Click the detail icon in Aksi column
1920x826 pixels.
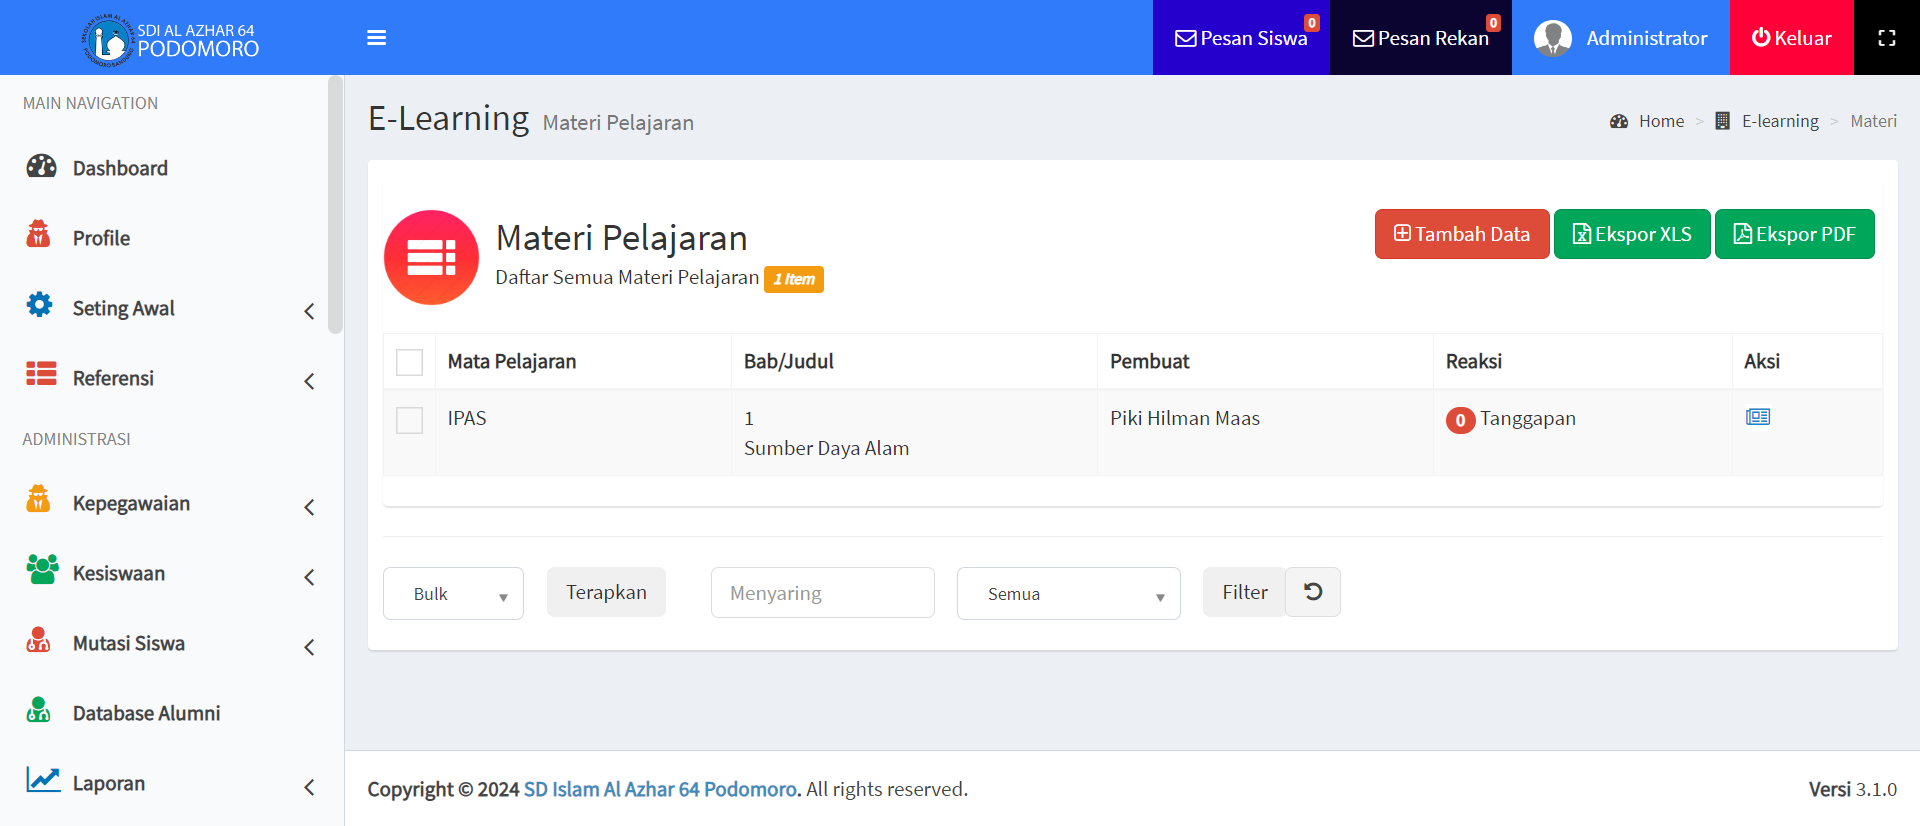pyautogui.click(x=1757, y=417)
